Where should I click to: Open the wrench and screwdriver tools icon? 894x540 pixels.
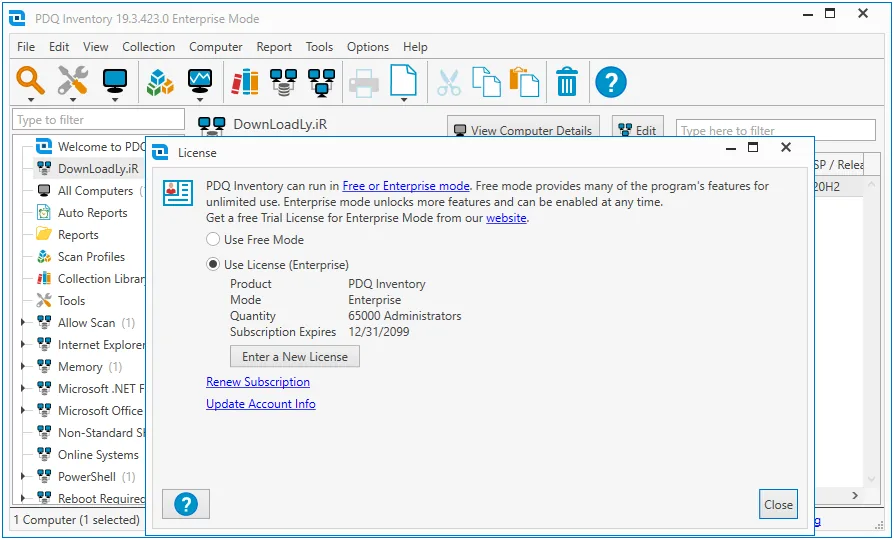point(72,80)
